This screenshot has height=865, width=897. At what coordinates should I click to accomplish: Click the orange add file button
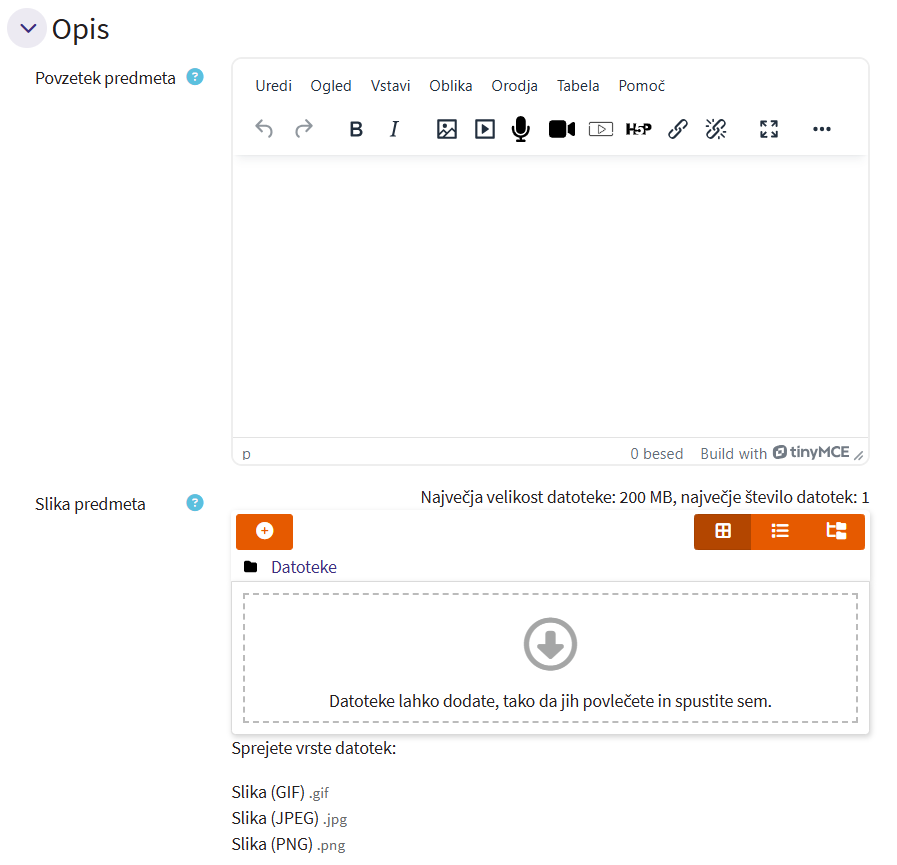[264, 531]
